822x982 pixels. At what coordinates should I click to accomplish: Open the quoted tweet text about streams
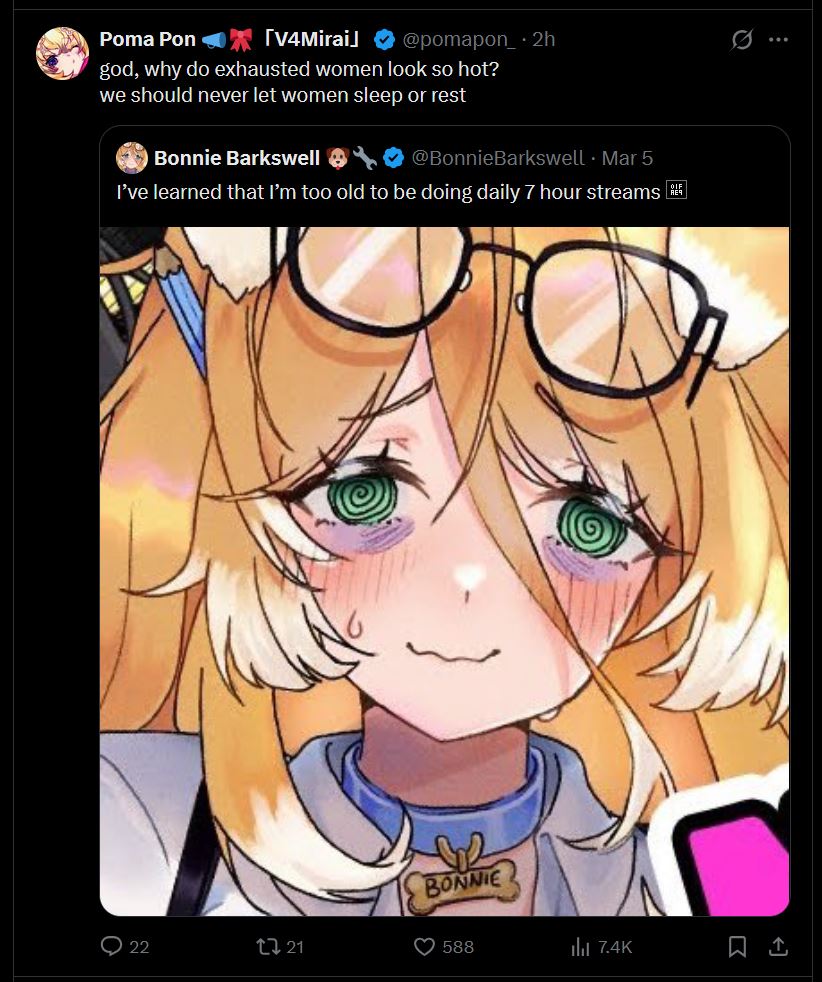coord(388,192)
